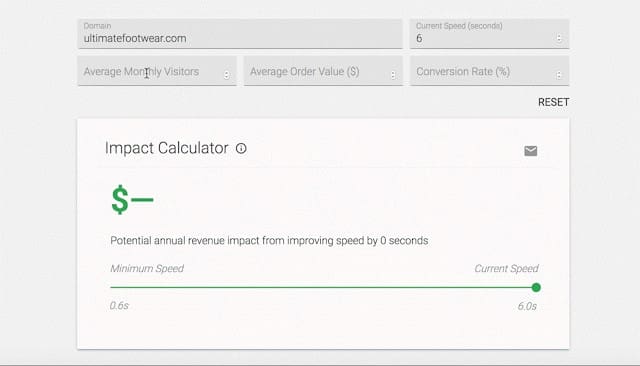This screenshot has height=366, width=640.
Task: Click the 6.0s slider maximum value
Action: tap(527, 306)
